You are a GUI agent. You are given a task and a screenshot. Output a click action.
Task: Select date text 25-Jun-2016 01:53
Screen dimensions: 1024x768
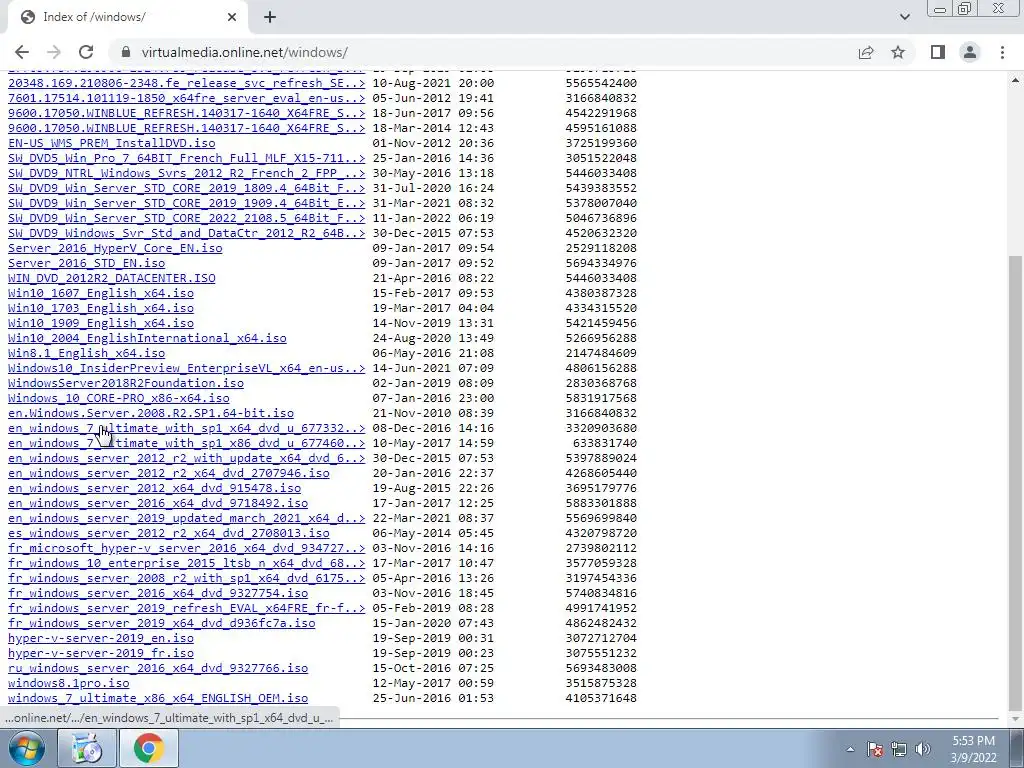pyautogui.click(x=434, y=699)
